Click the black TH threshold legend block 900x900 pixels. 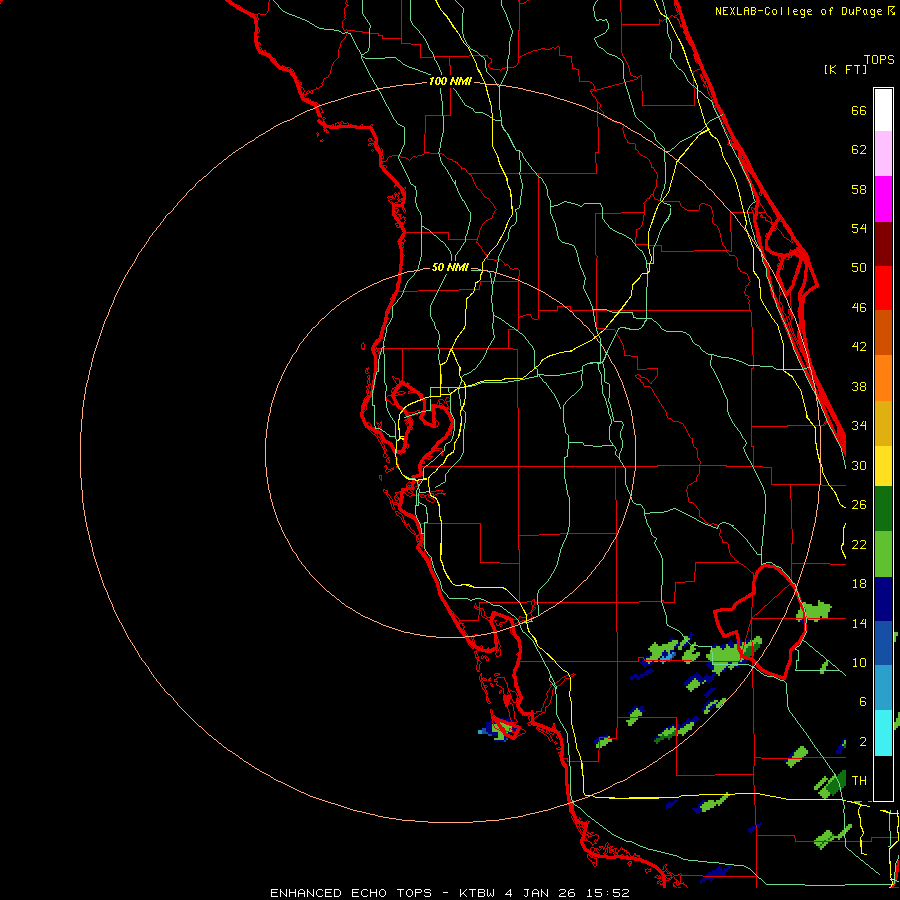883,778
